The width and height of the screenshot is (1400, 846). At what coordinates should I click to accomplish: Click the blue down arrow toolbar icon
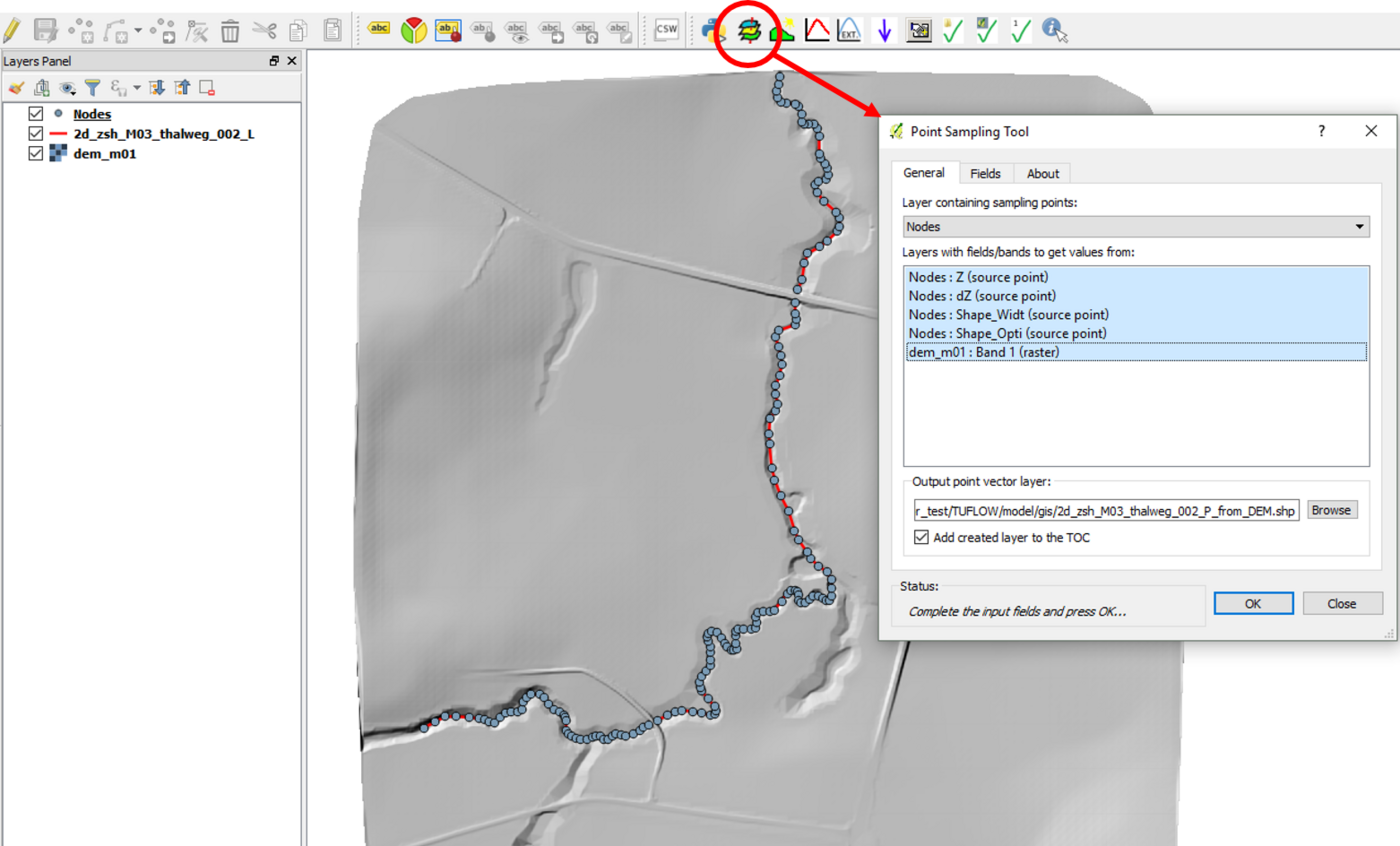pos(884,31)
